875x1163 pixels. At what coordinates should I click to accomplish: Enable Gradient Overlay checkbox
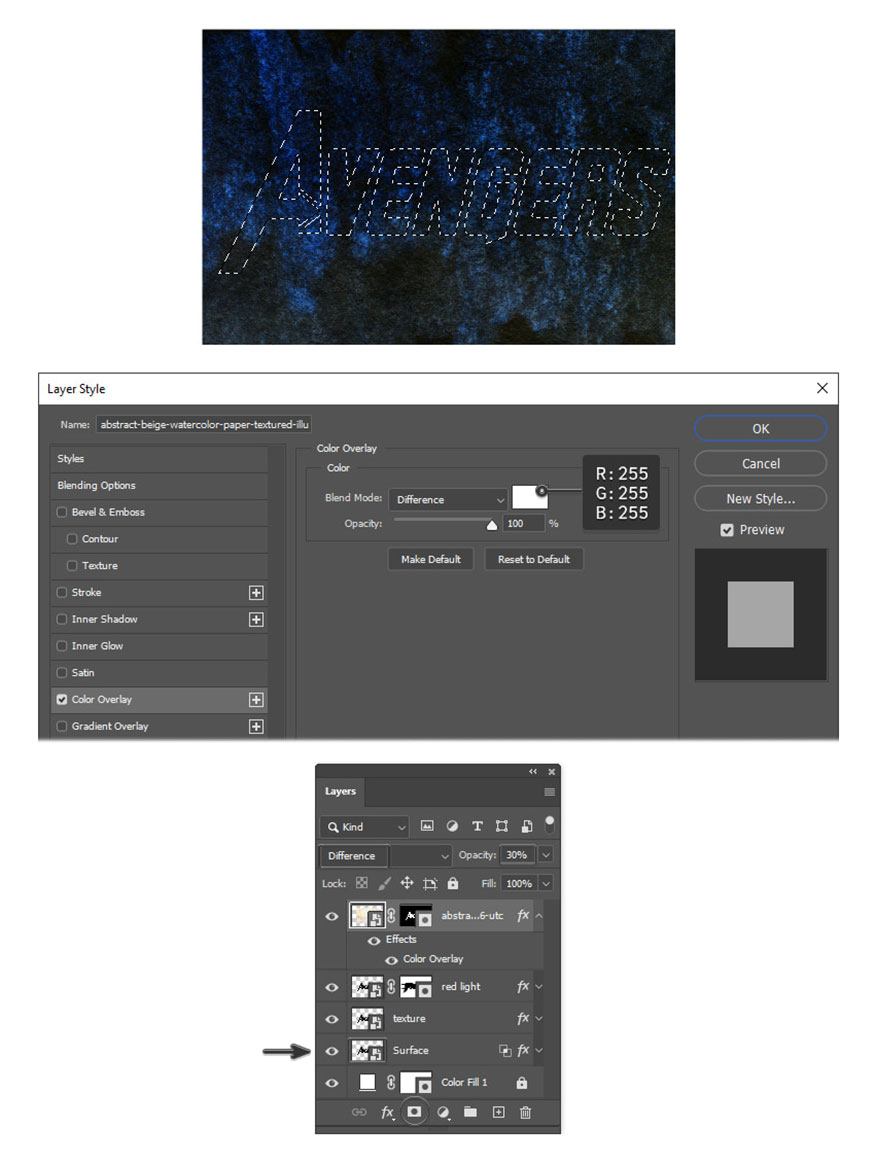(x=62, y=725)
